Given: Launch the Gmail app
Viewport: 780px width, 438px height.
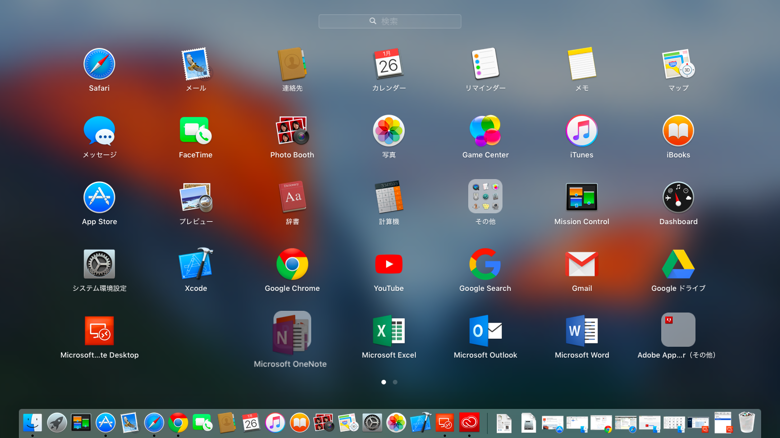Looking at the screenshot, I should tap(582, 264).
